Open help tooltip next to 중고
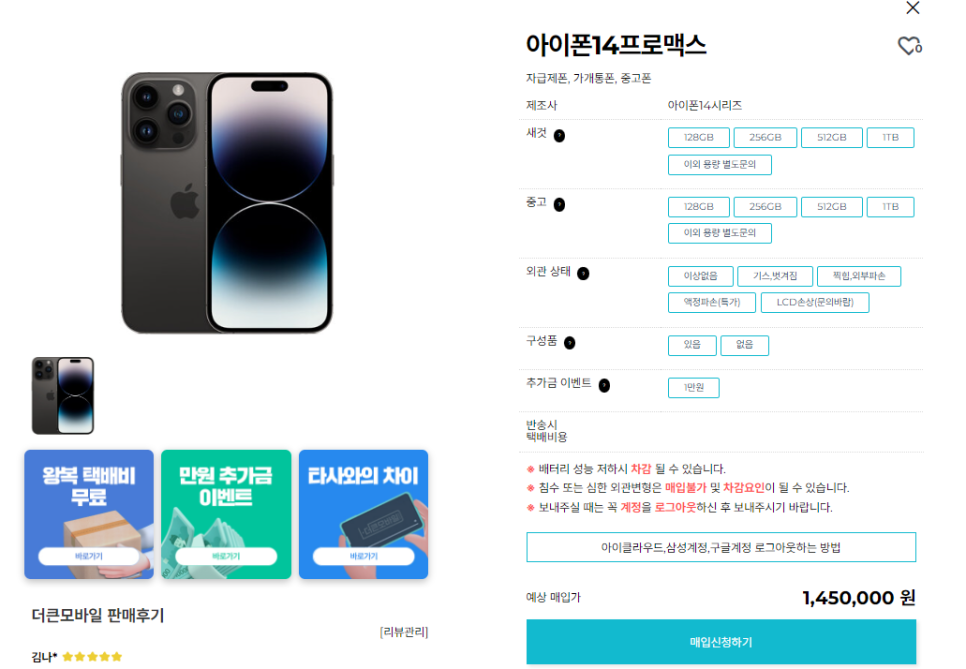This screenshot has height=669, width=966. pyautogui.click(x=559, y=205)
